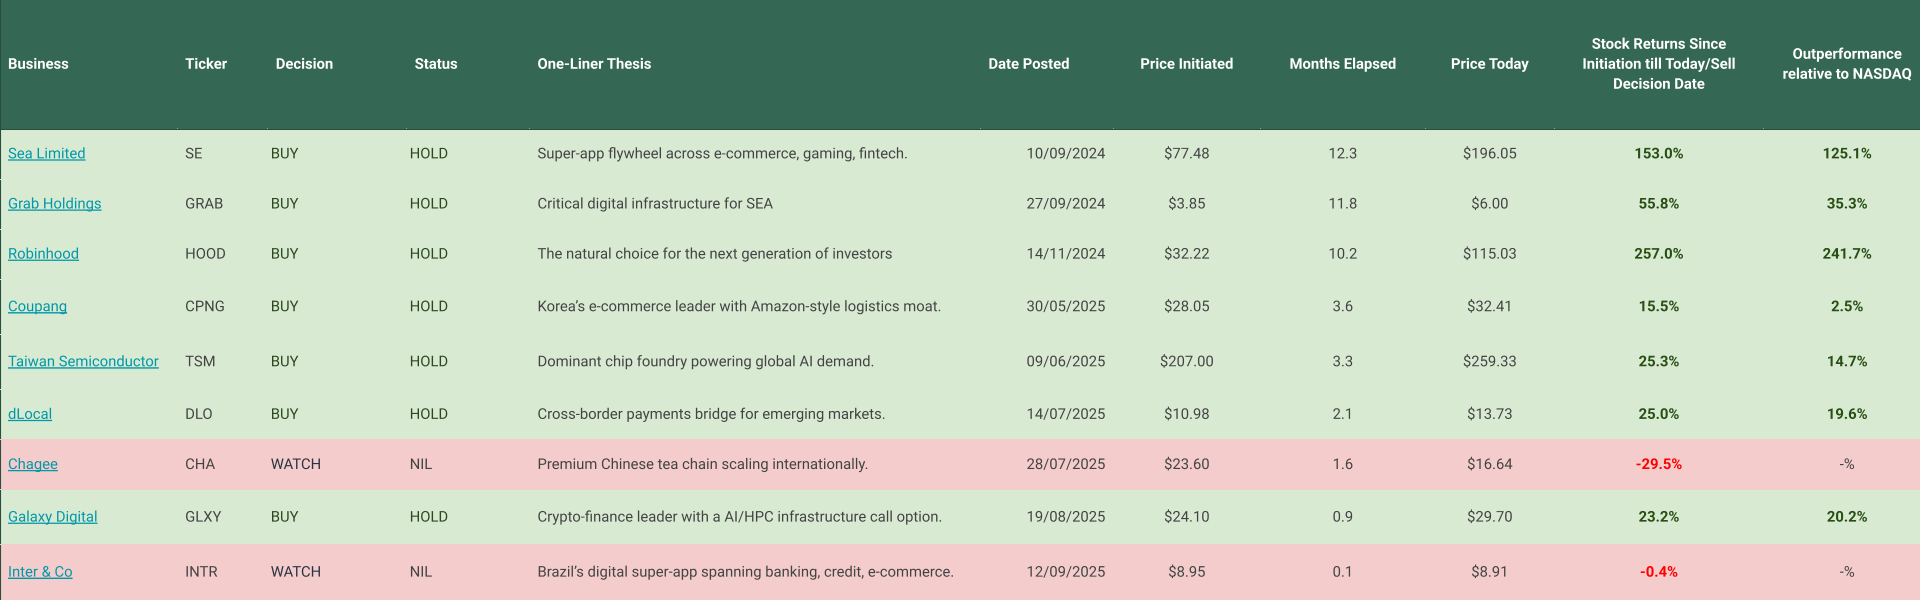Screen dimensions: 1920x600
Task: Open the Taiwan Semiconductor link
Action: point(83,361)
